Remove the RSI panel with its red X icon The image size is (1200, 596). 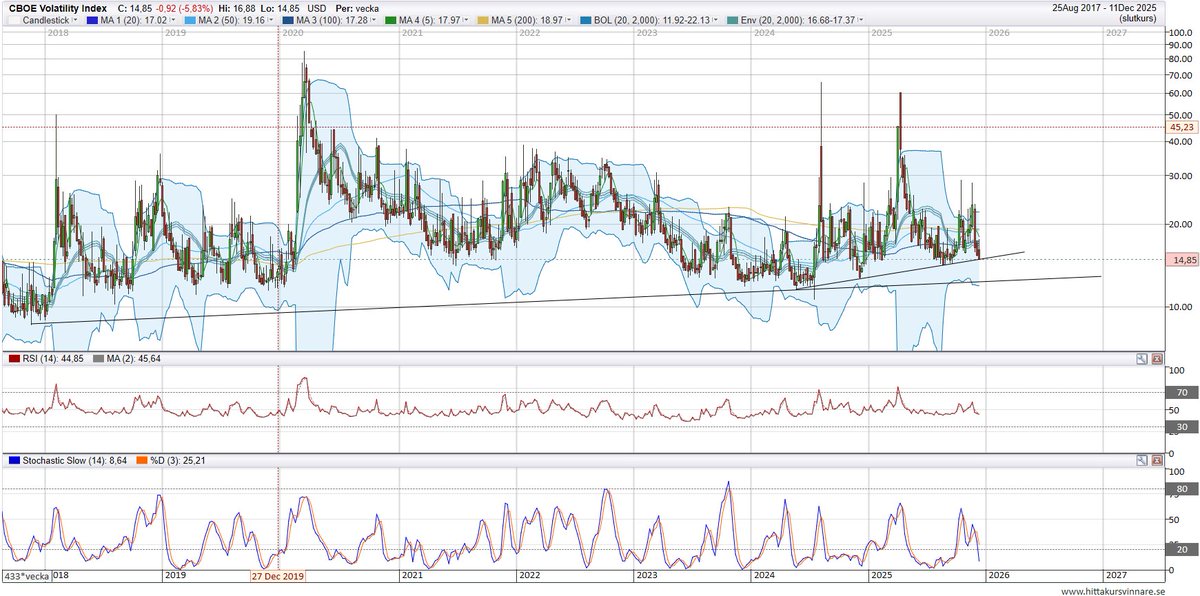[1157, 357]
